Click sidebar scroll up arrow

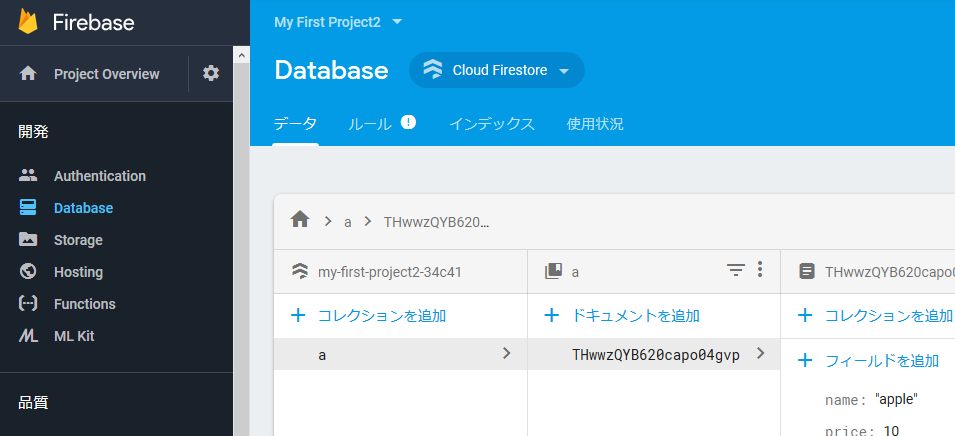pos(241,54)
